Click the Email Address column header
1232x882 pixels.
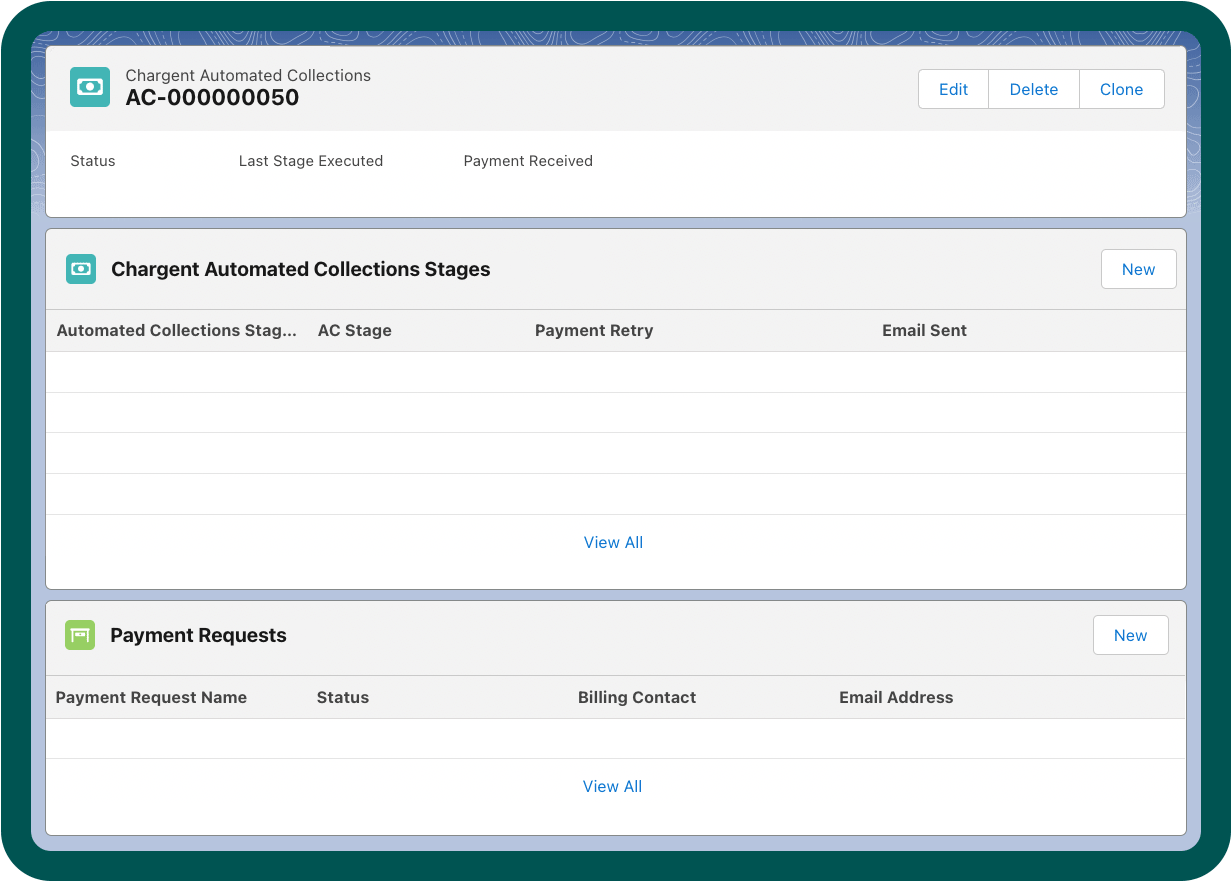[x=896, y=697]
